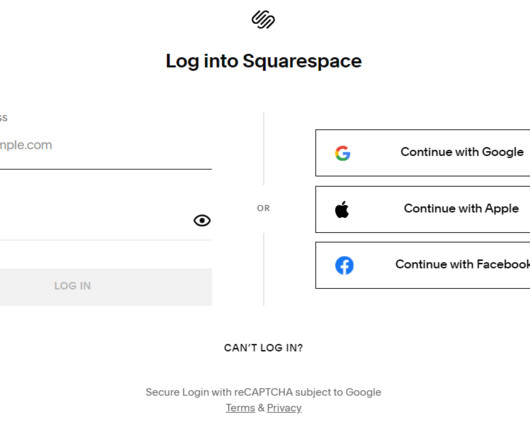This screenshot has width=530, height=442.
Task: Click the OR divider label
Action: pos(263,208)
